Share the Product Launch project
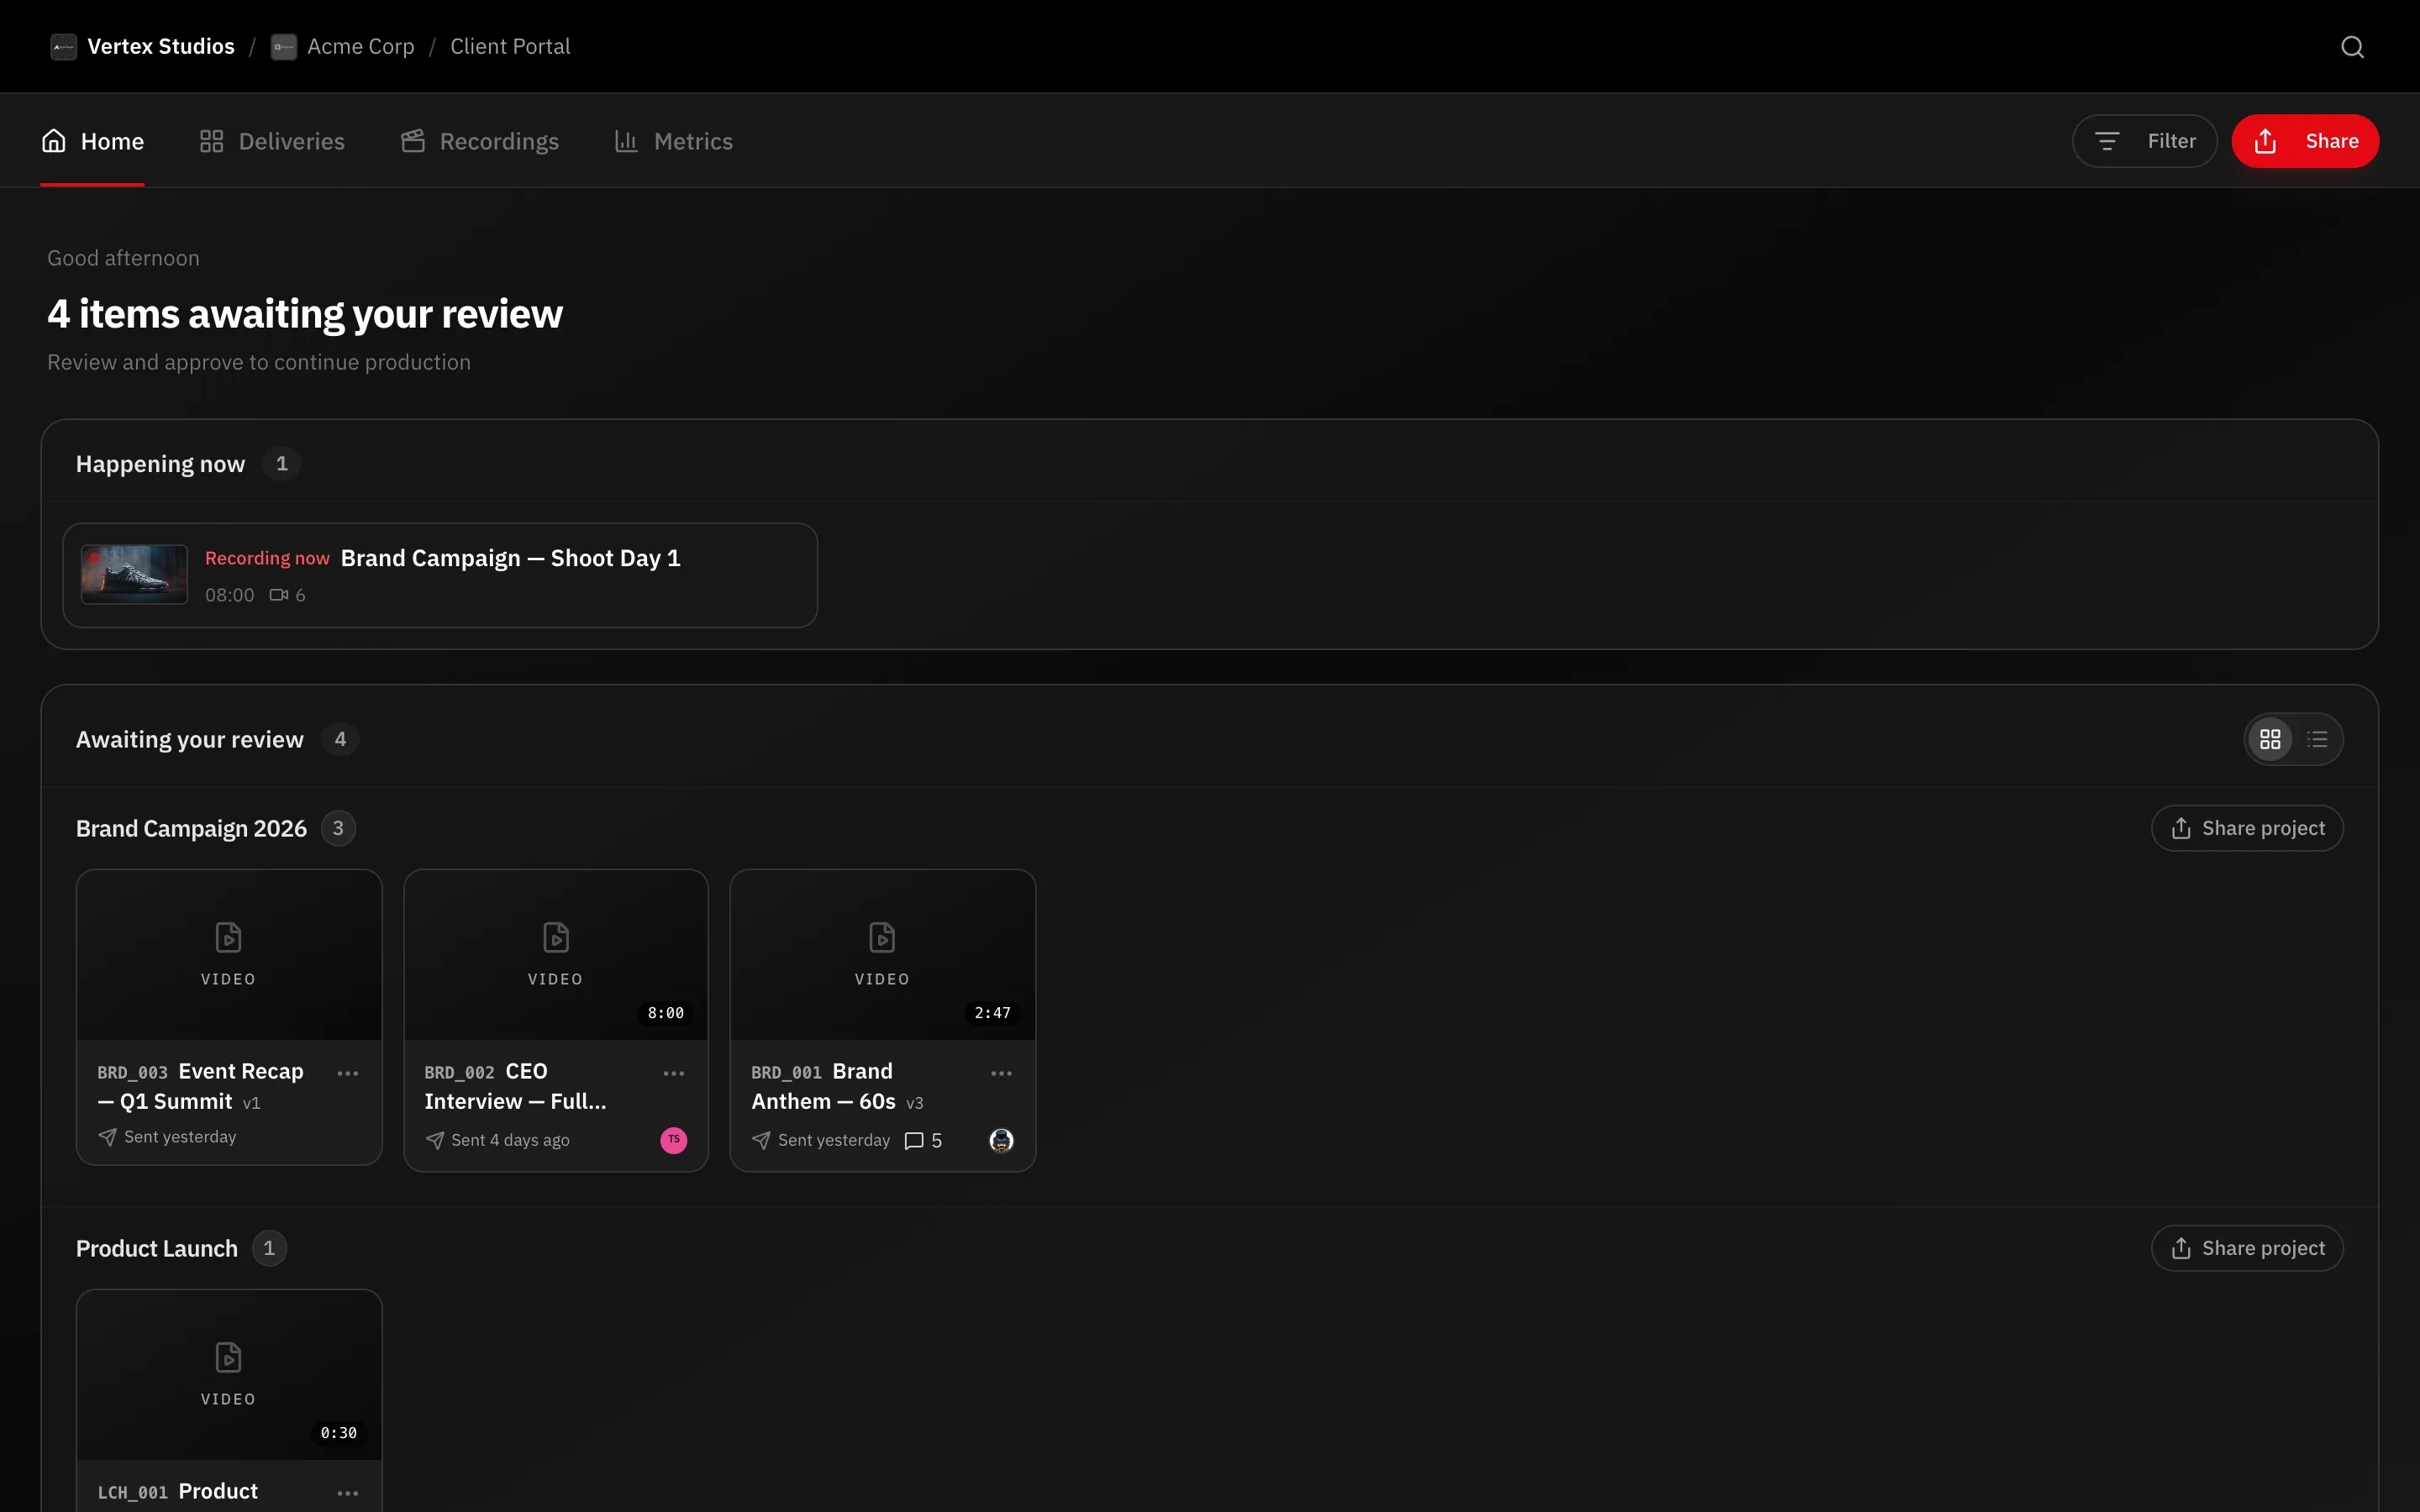2420x1512 pixels. tap(2247, 1248)
